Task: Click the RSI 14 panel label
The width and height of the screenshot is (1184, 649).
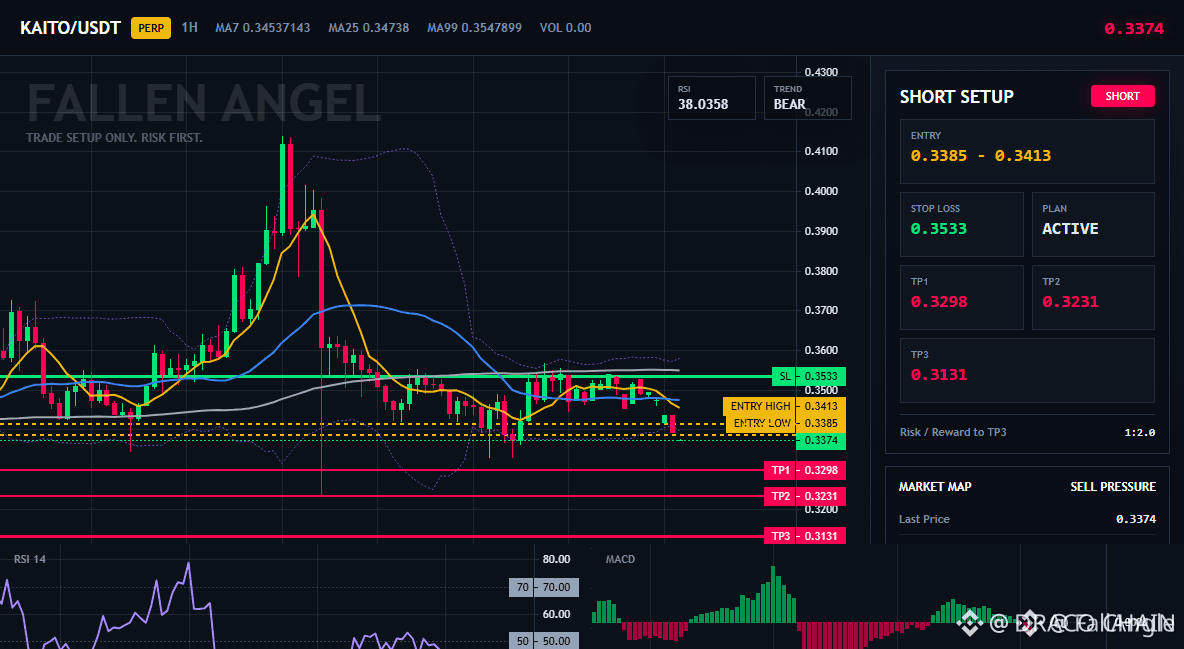Action: coord(29,559)
